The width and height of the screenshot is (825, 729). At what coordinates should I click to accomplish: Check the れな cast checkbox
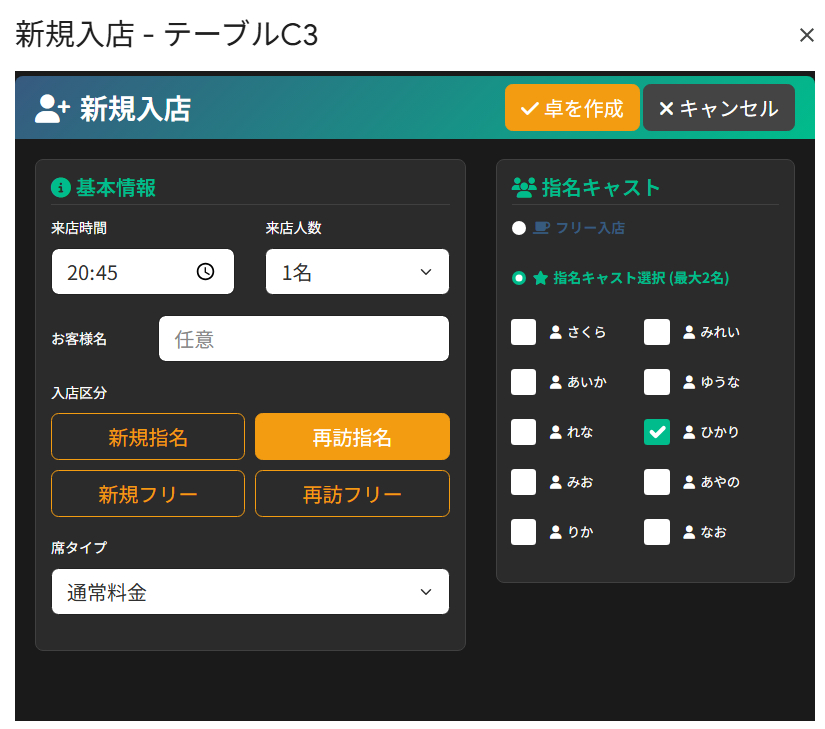pyautogui.click(x=524, y=432)
